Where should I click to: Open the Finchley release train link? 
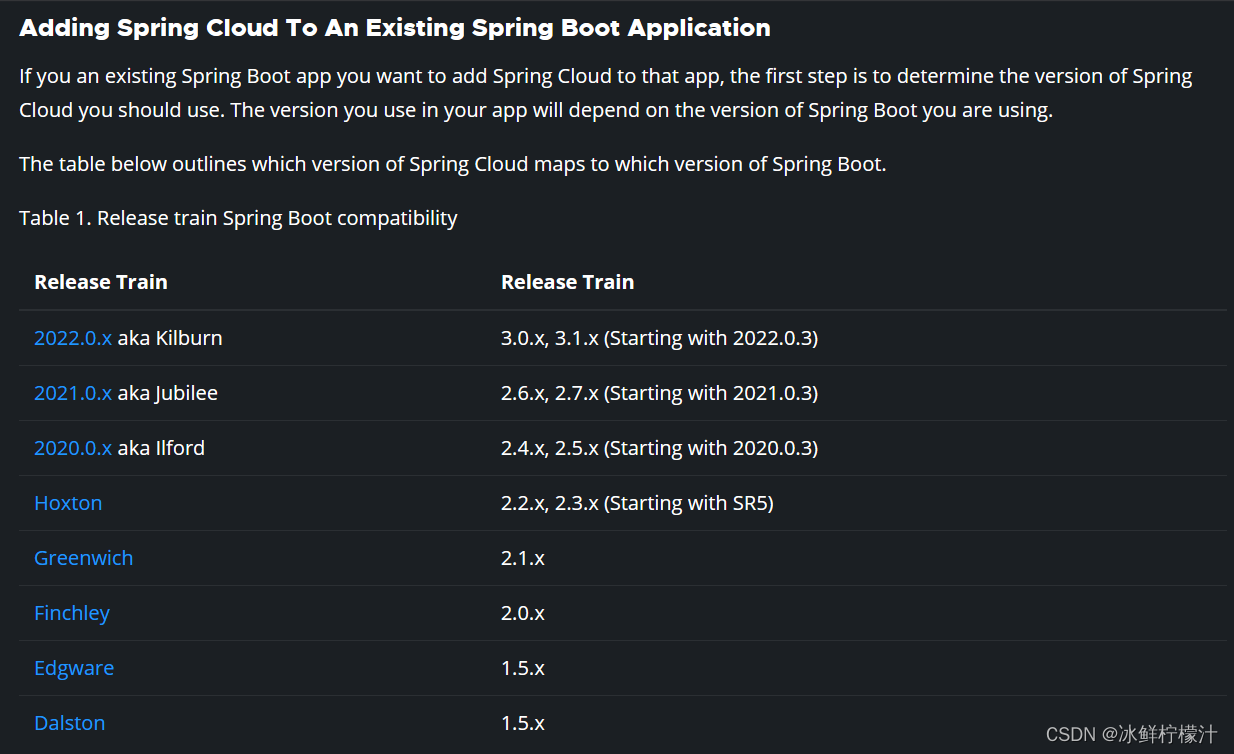72,613
